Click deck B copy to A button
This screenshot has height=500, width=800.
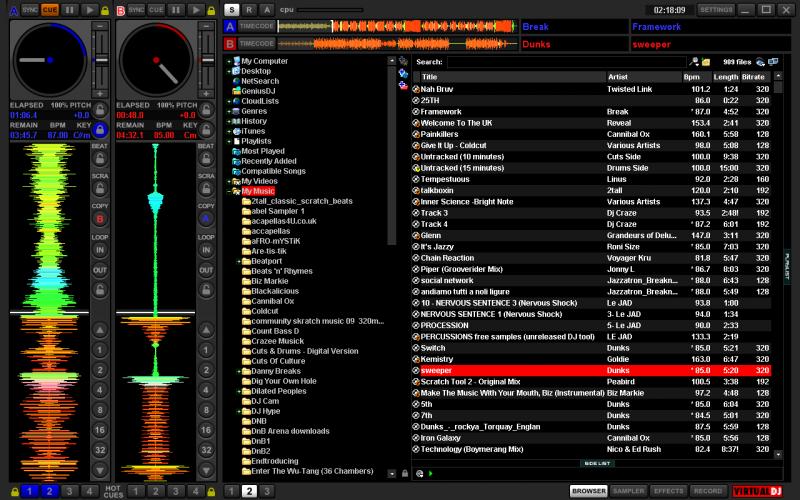(x=206, y=219)
